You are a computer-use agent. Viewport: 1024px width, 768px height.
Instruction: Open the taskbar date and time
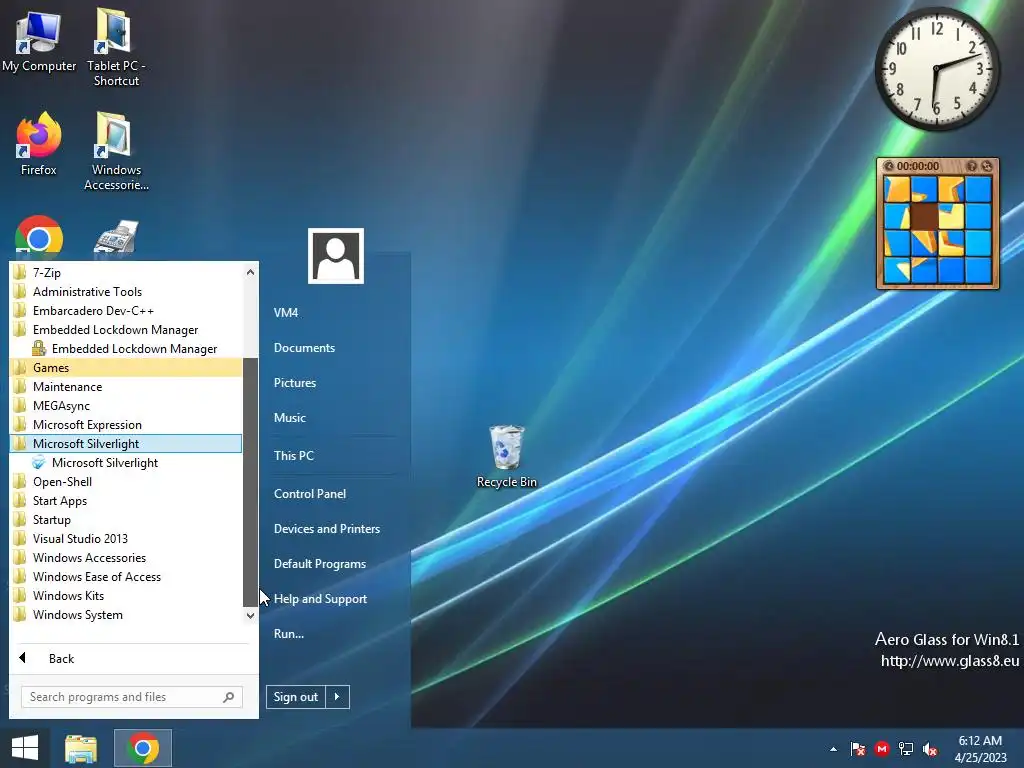980,749
